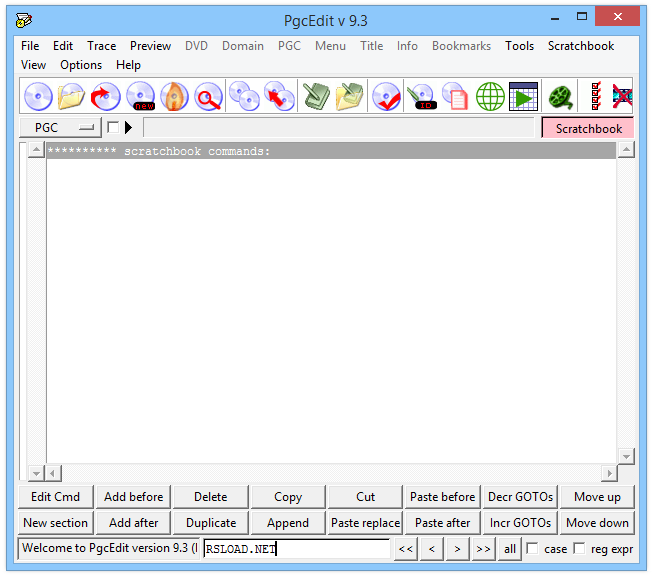Screen dimensions: 652x585
Task: Click the New section button
Action: tap(55, 523)
